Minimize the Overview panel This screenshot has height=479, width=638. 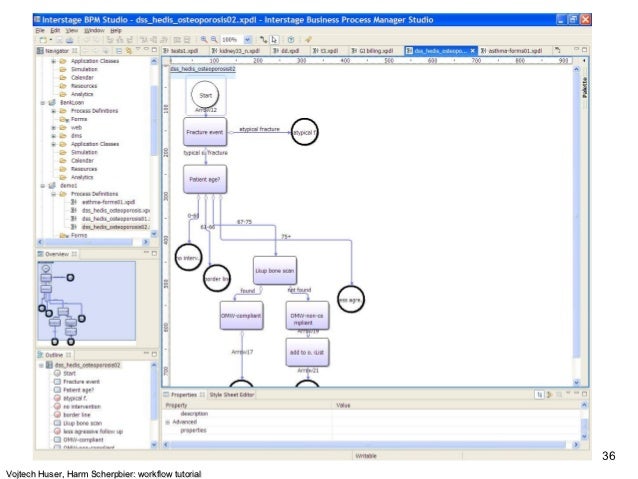tap(146, 253)
